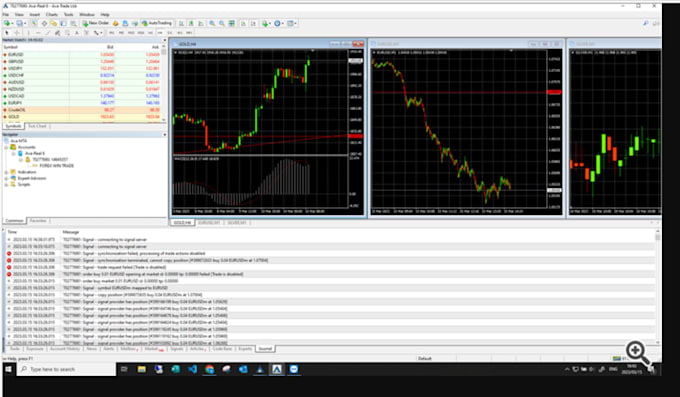Open Google Chrome from the taskbar
680x397 pixels.
tap(209, 369)
